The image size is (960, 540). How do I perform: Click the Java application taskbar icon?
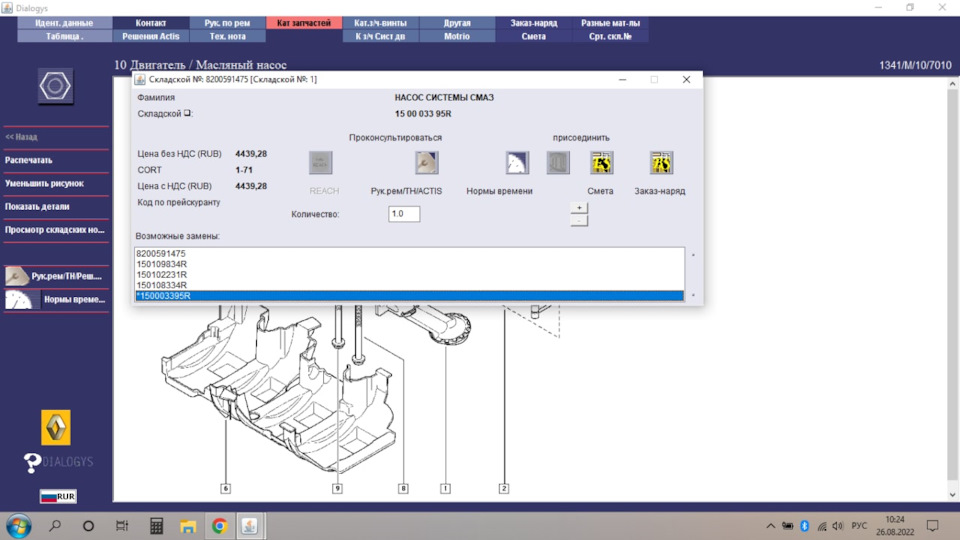250,525
